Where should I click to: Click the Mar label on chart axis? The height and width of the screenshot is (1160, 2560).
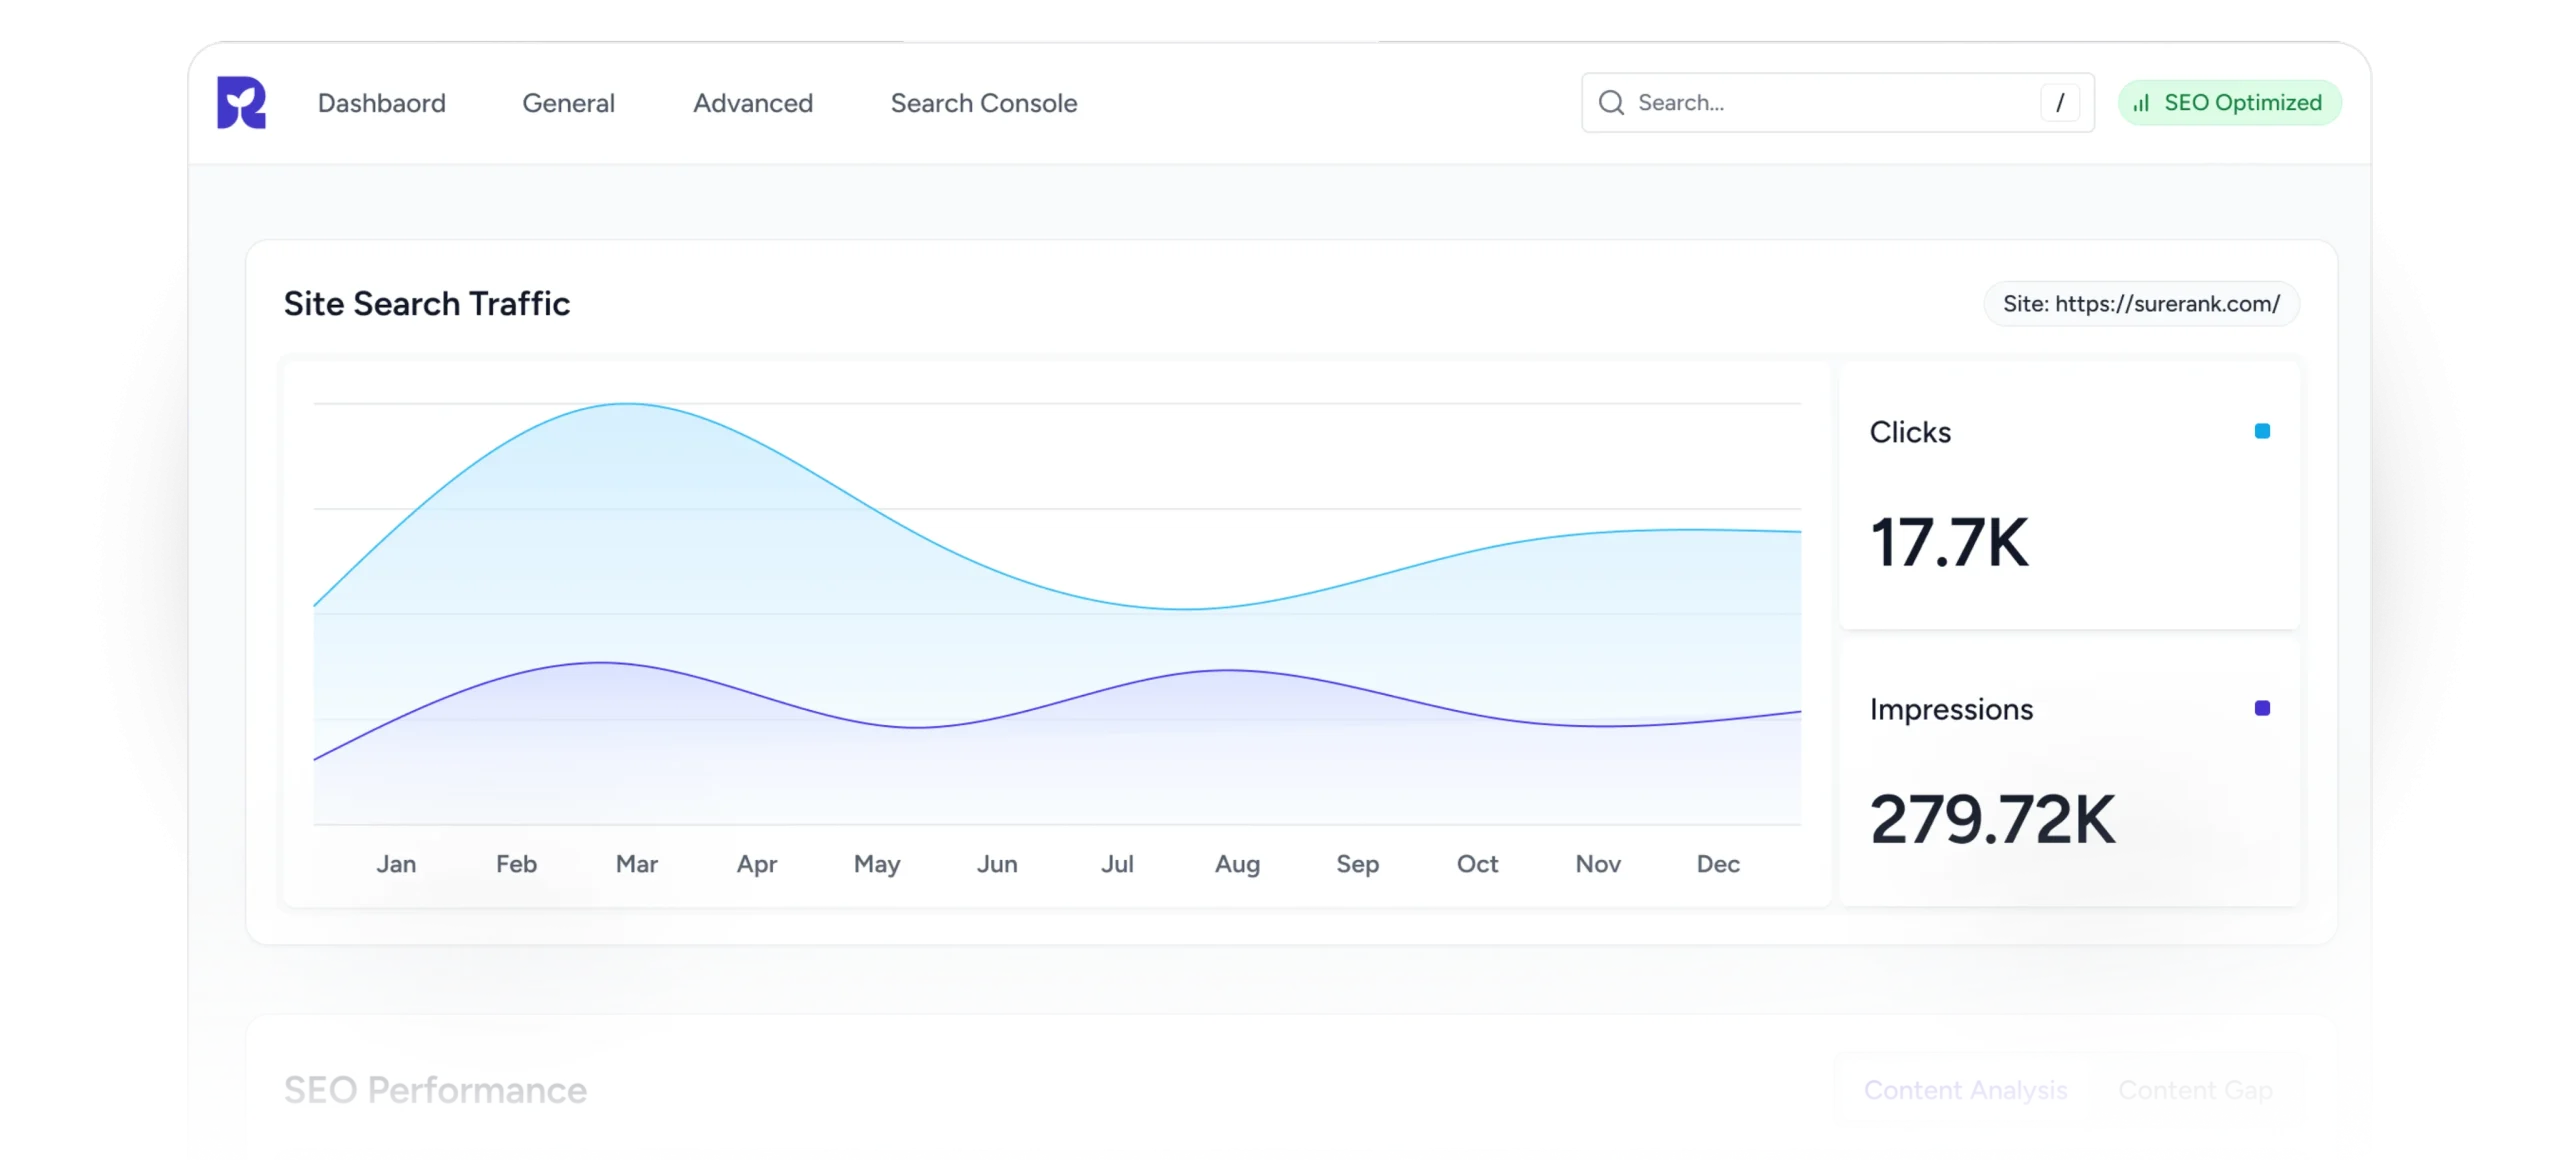coord(636,864)
